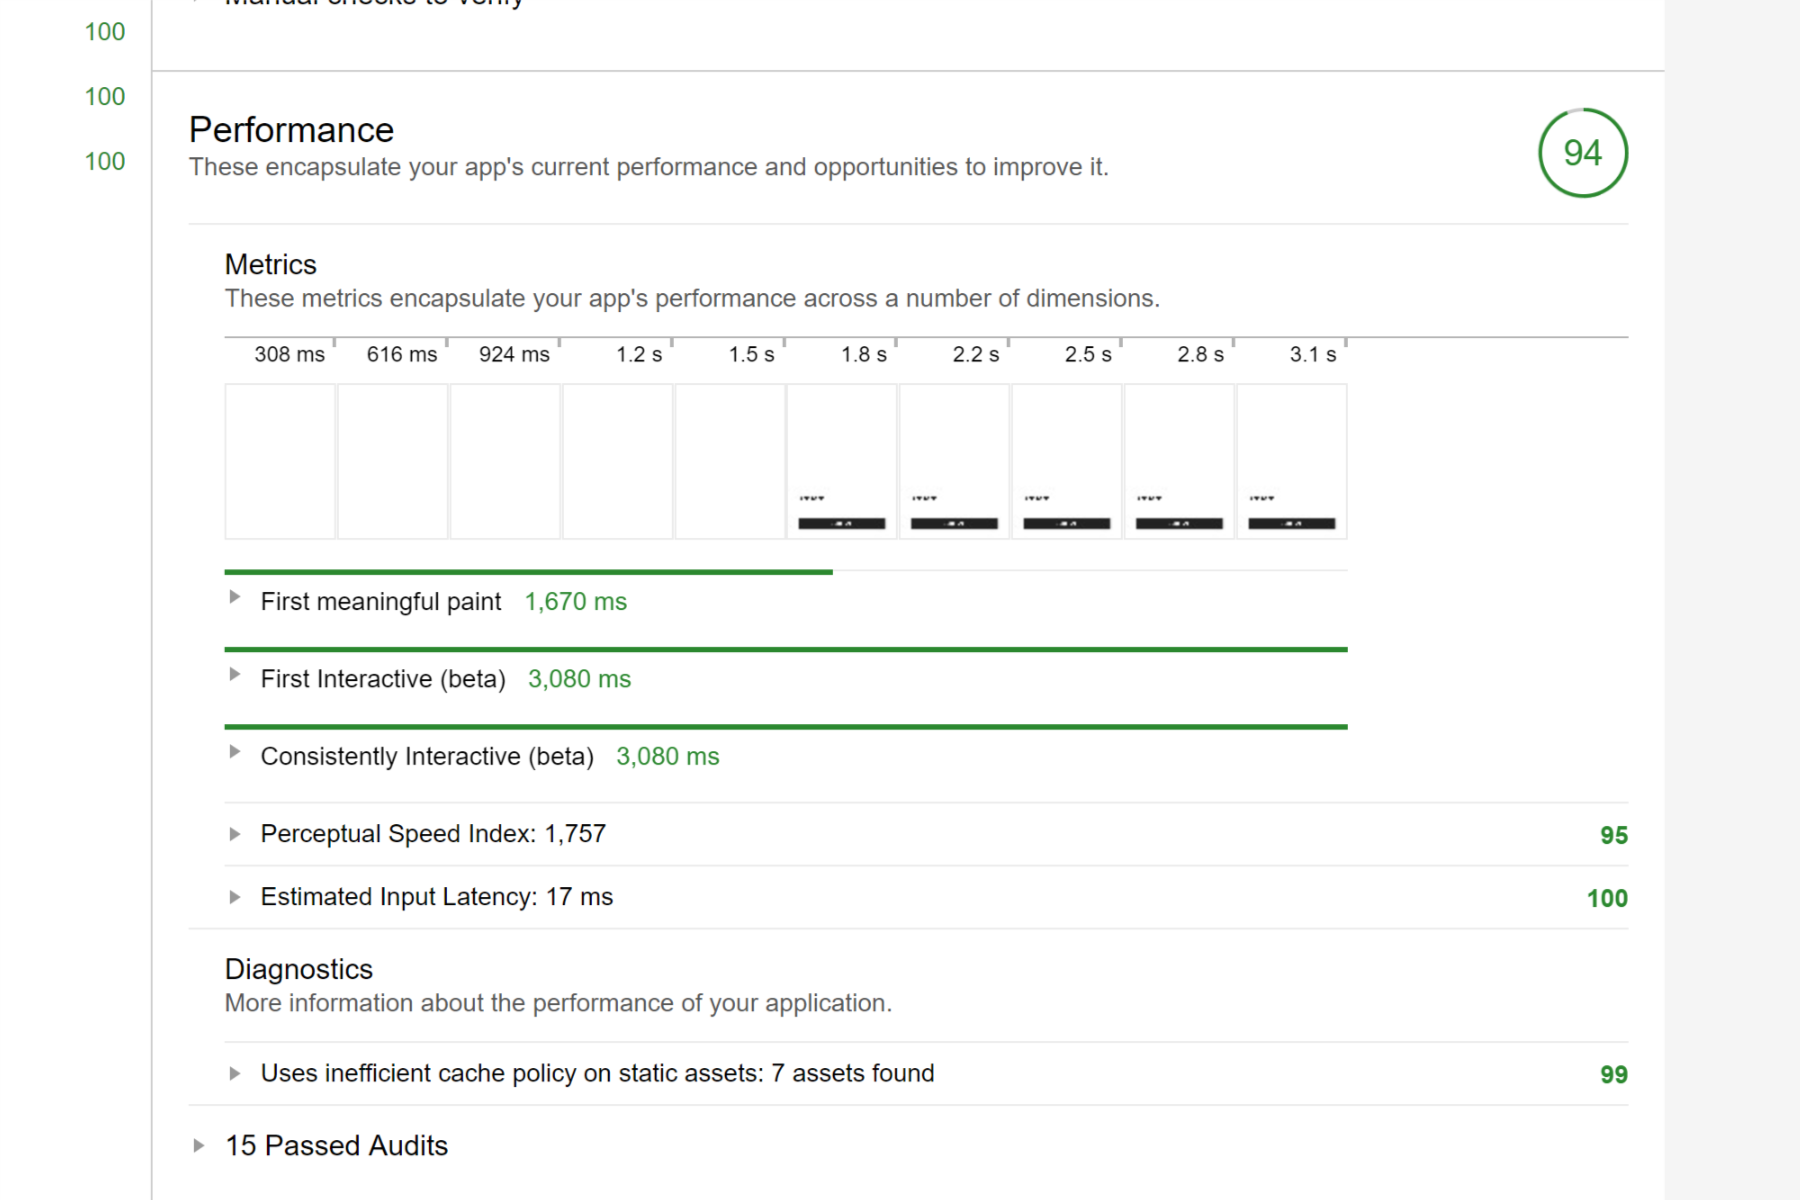Click the Performance score gauge showing 94
The height and width of the screenshot is (1200, 1800).
[1583, 153]
